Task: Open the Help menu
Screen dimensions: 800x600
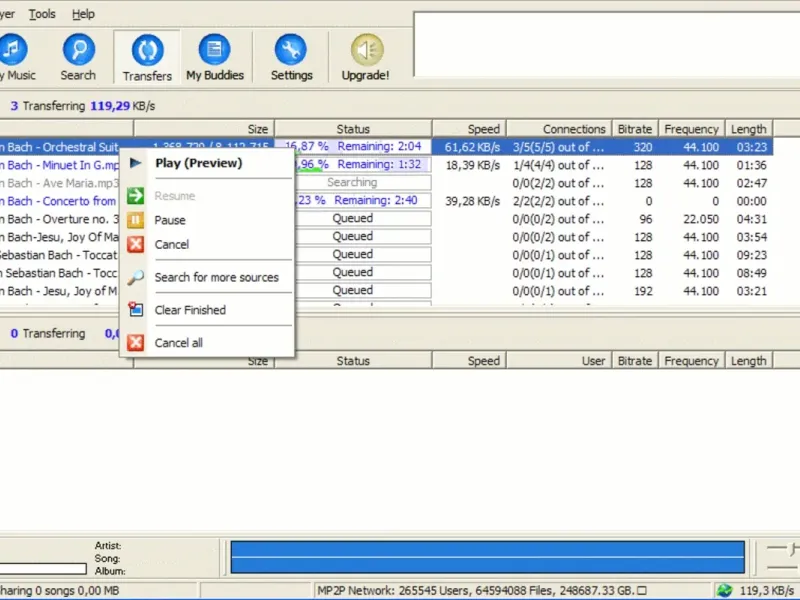Action: tap(84, 14)
